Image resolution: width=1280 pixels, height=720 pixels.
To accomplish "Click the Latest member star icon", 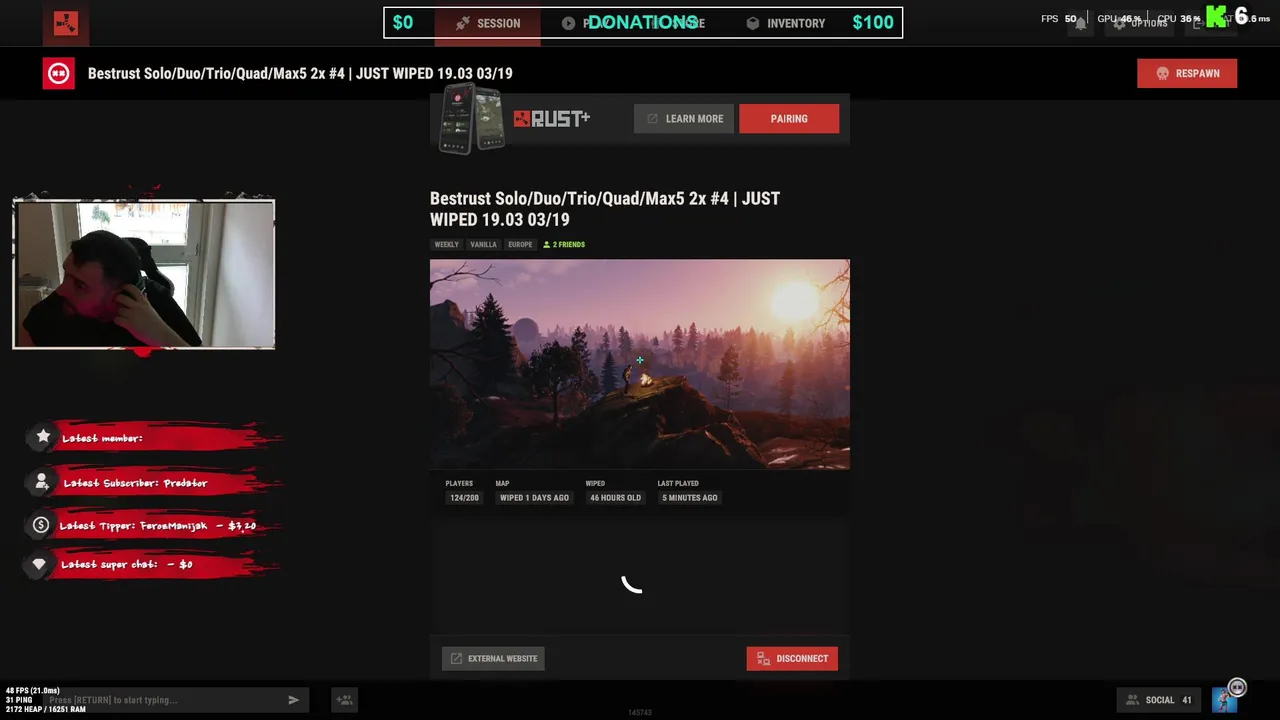I will pyautogui.click(x=43, y=436).
